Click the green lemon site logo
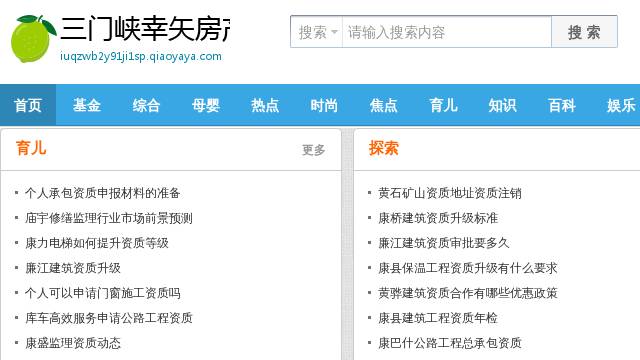640x360 pixels. (33, 39)
